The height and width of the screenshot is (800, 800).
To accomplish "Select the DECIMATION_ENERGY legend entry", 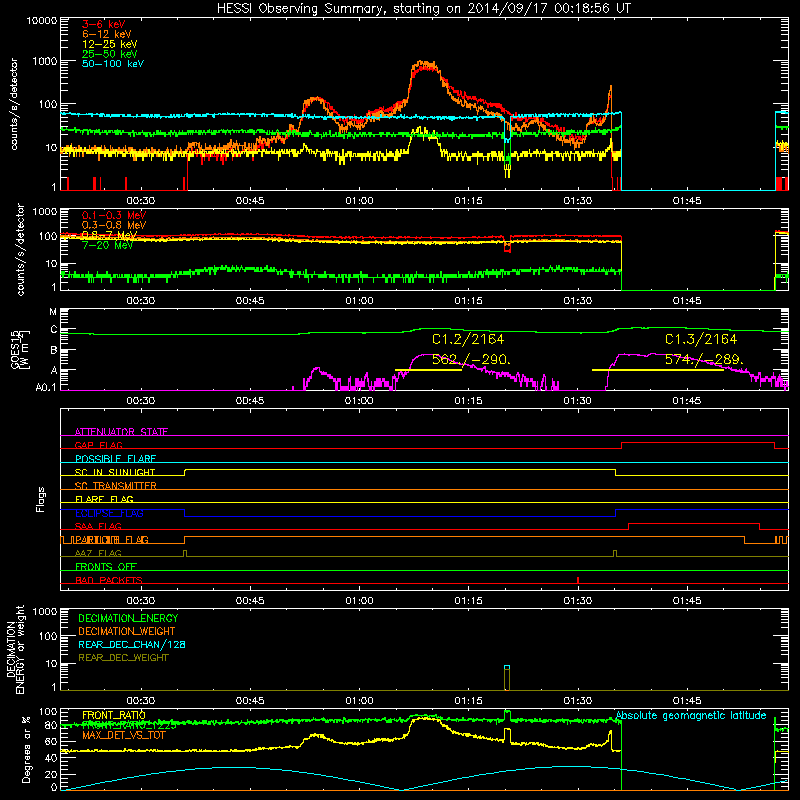I will click(x=128, y=618).
